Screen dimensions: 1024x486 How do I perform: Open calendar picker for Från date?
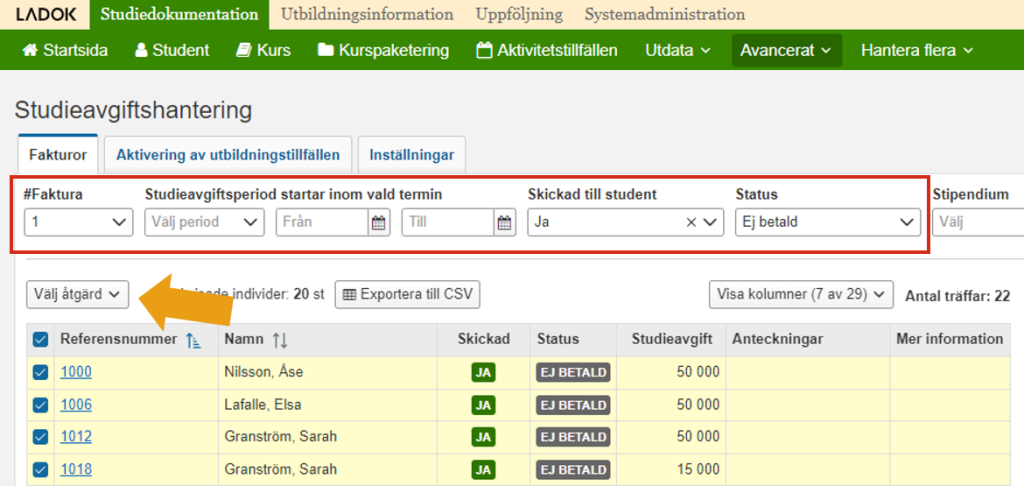tap(379, 223)
